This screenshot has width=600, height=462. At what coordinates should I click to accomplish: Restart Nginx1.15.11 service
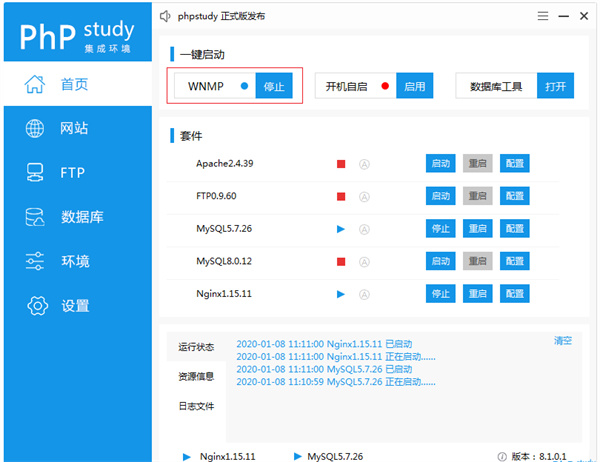pos(478,294)
